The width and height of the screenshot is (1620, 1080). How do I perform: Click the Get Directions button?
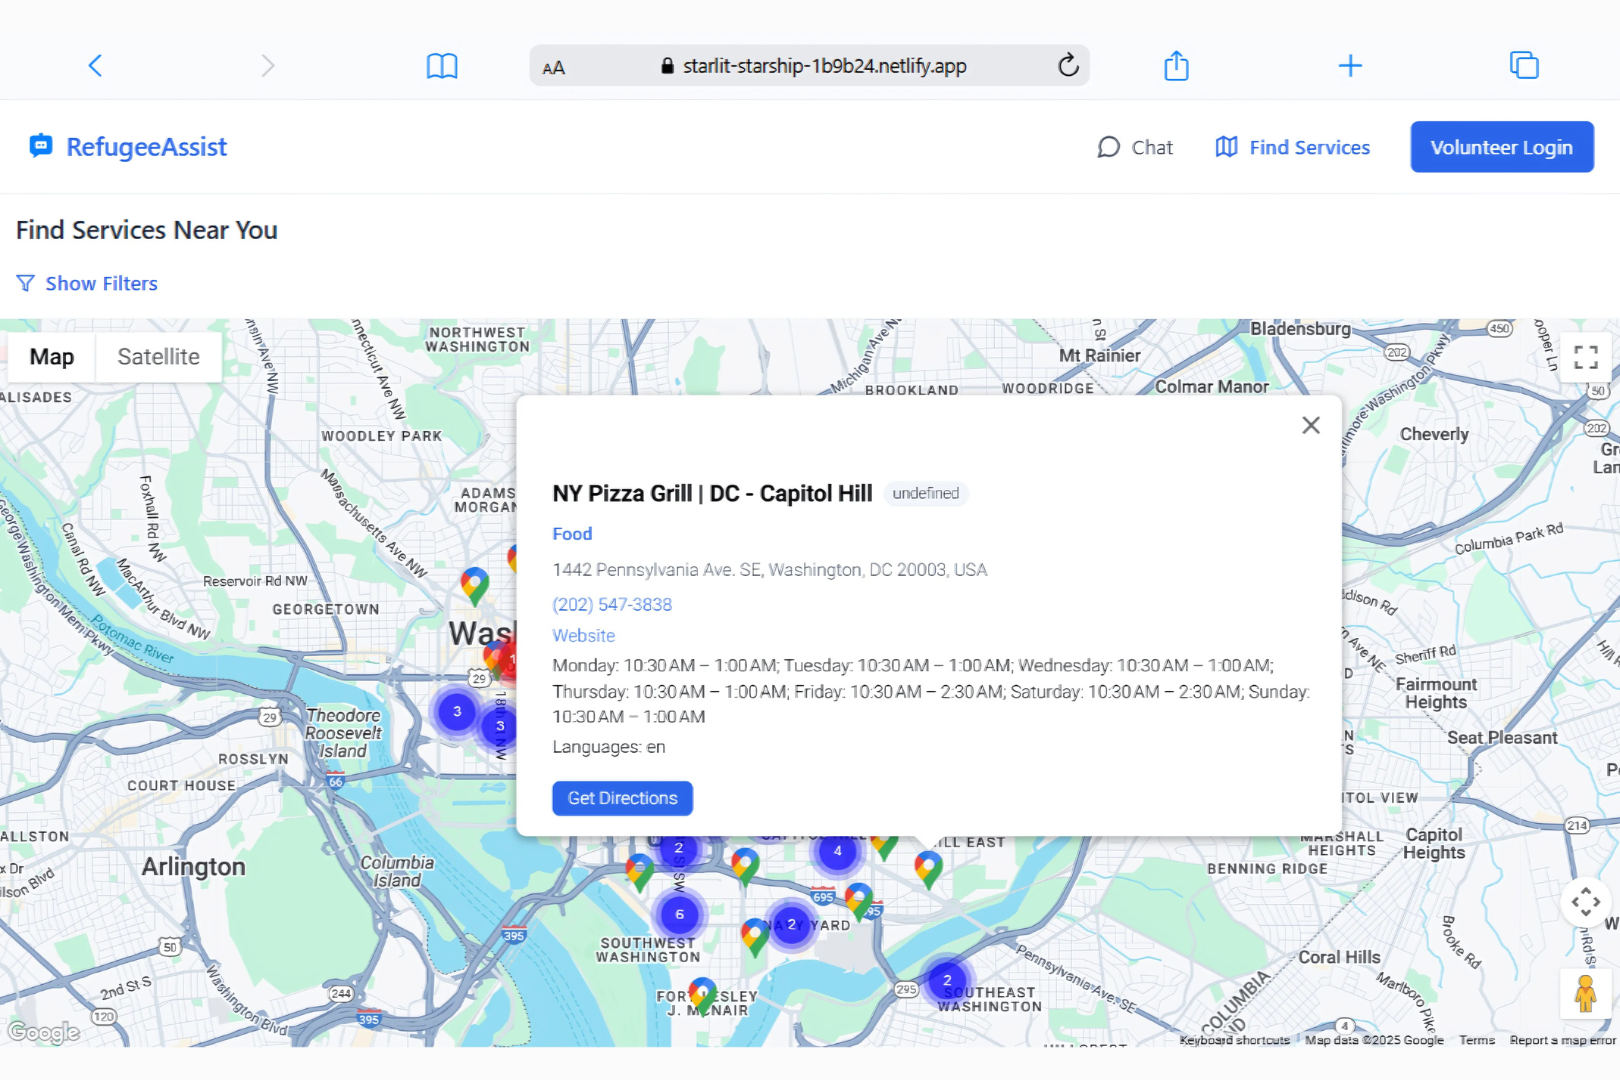623,798
